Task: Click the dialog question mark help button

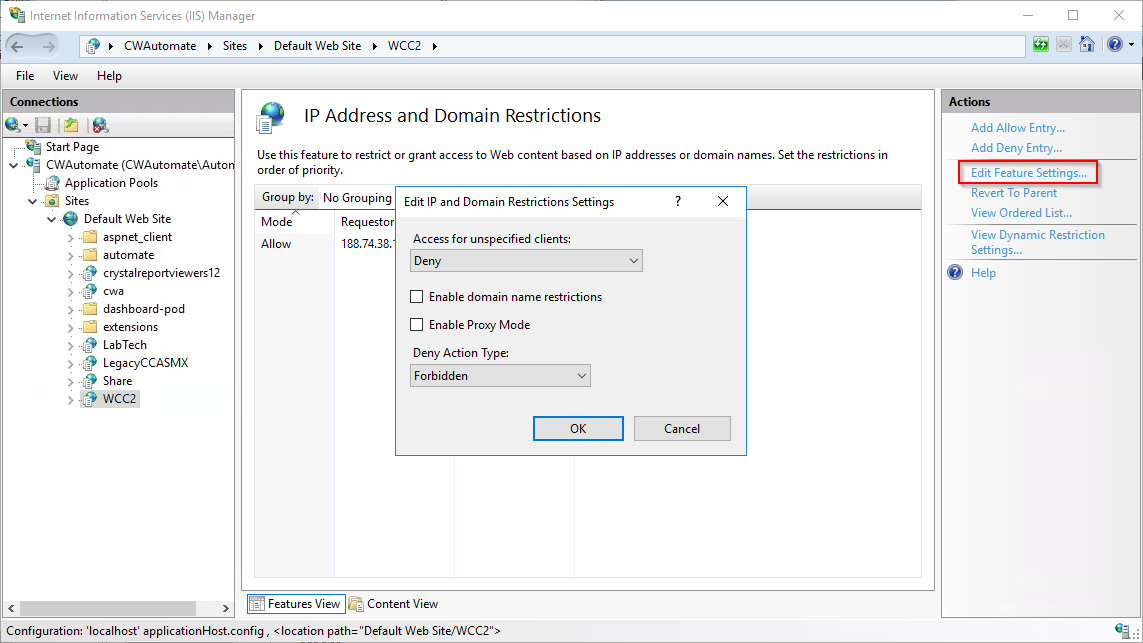Action: pyautogui.click(x=678, y=201)
